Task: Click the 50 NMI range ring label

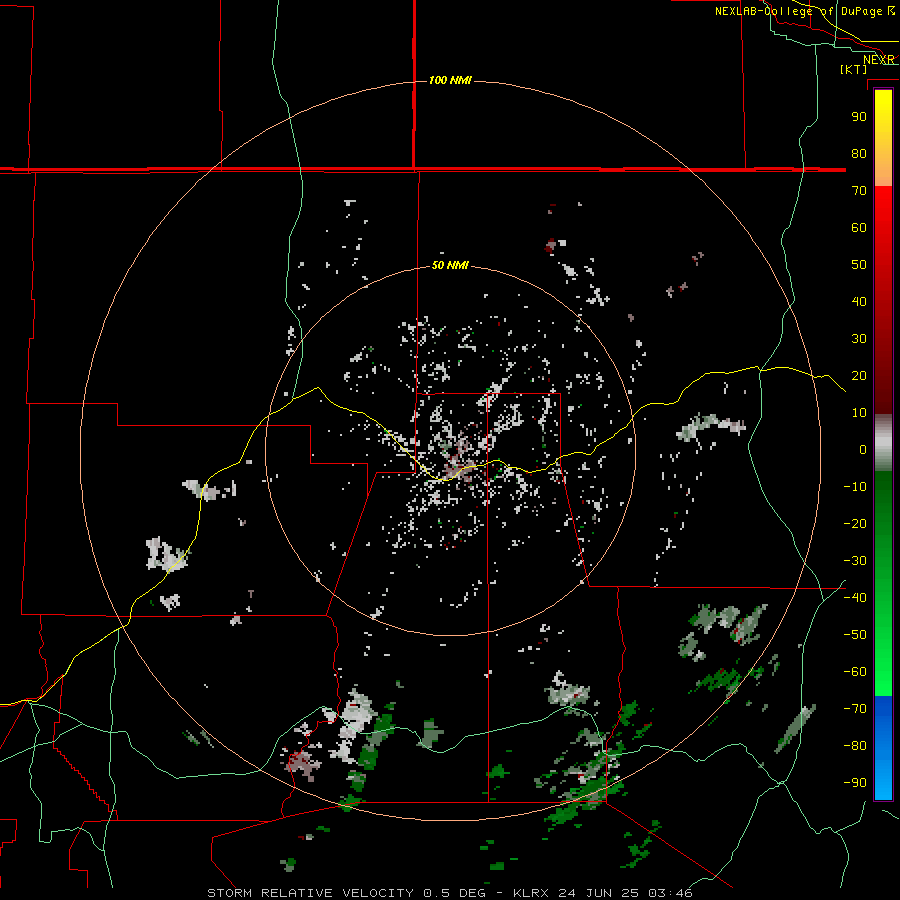Action: point(450,265)
